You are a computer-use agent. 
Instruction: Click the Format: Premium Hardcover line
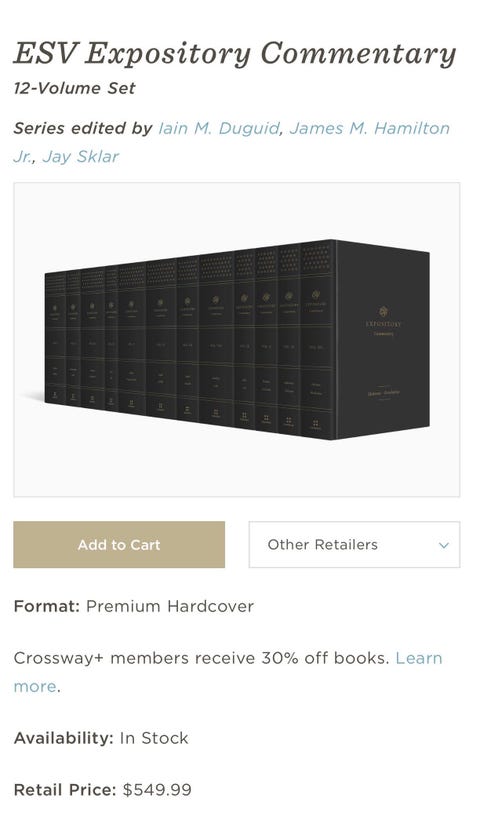(x=133, y=606)
